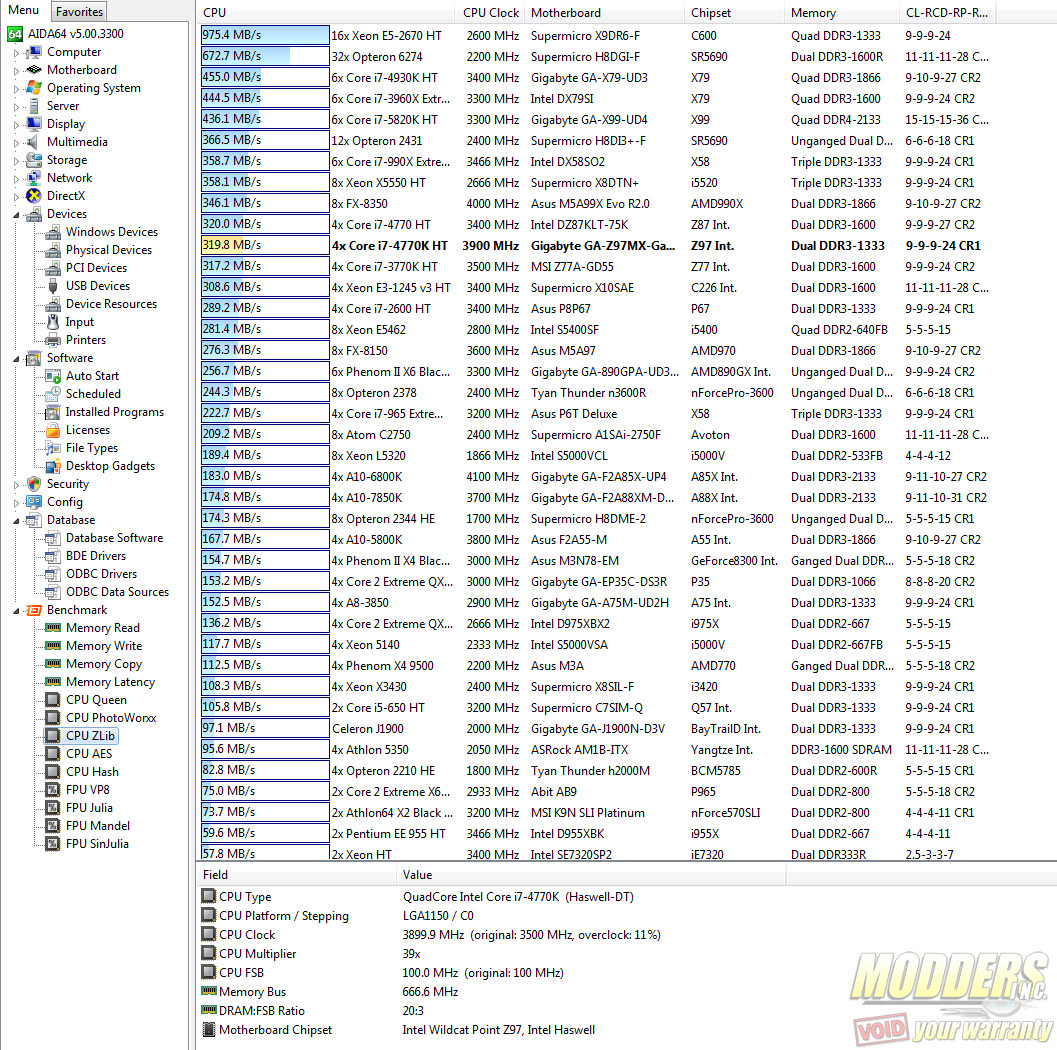Open the DirectX icon

(34, 195)
